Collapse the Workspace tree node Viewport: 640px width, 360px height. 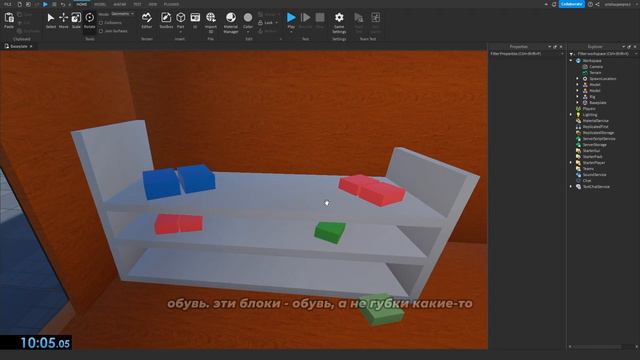click(571, 60)
